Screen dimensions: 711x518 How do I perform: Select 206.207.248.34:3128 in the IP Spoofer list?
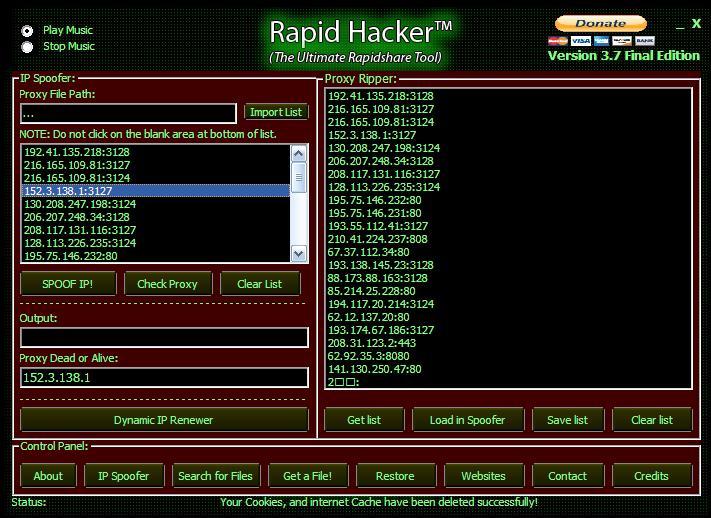155,217
